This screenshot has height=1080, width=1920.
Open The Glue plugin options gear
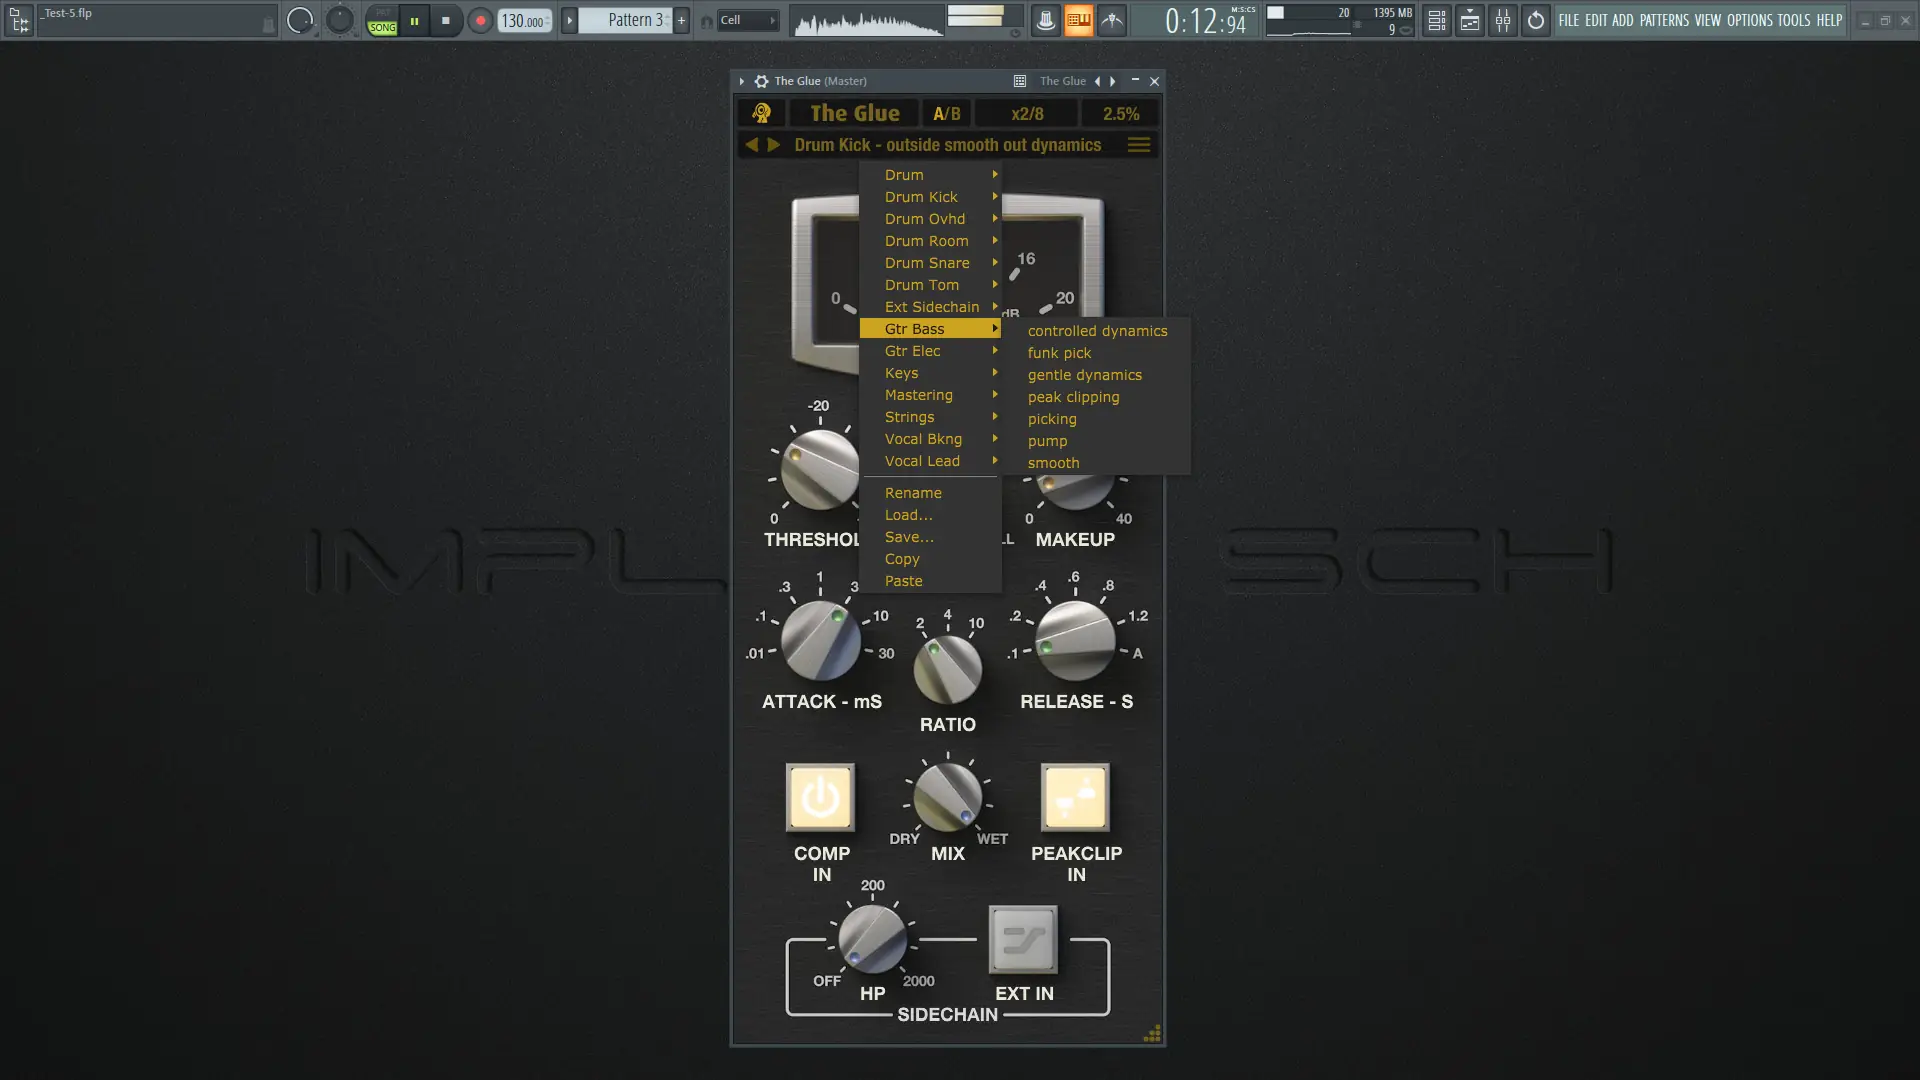click(761, 81)
